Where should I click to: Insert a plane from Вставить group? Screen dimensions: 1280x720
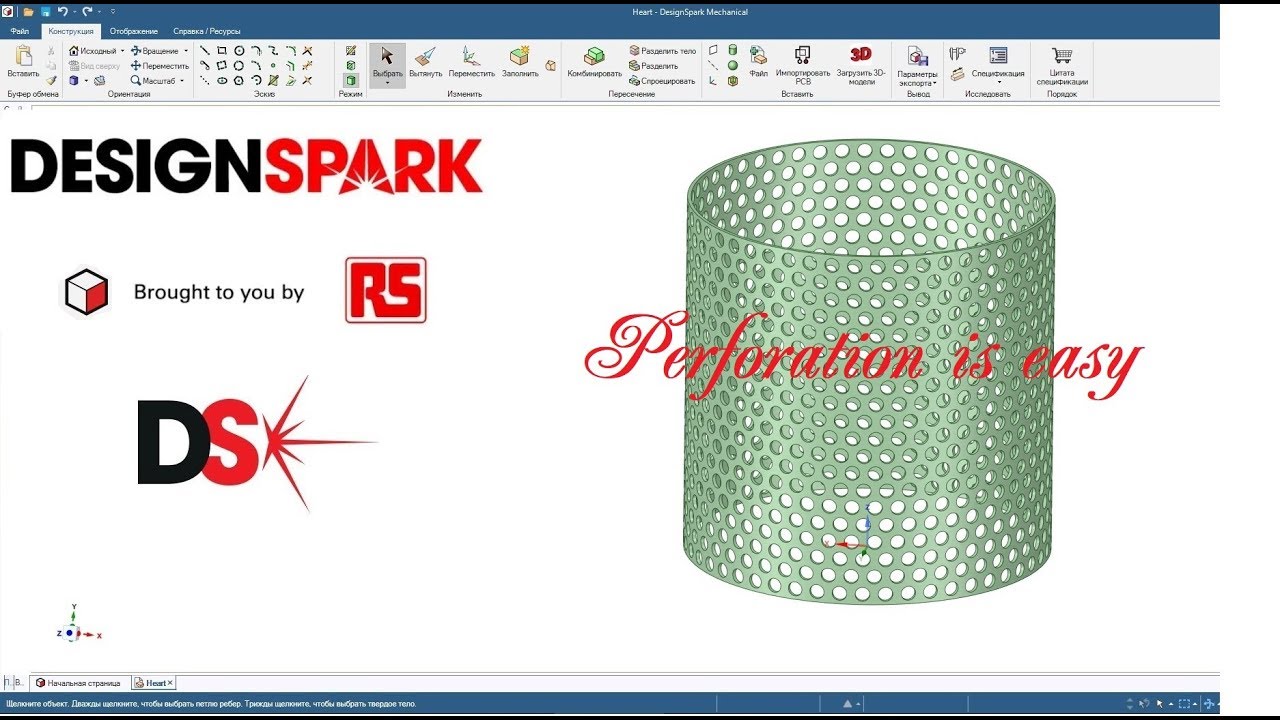[x=713, y=50]
